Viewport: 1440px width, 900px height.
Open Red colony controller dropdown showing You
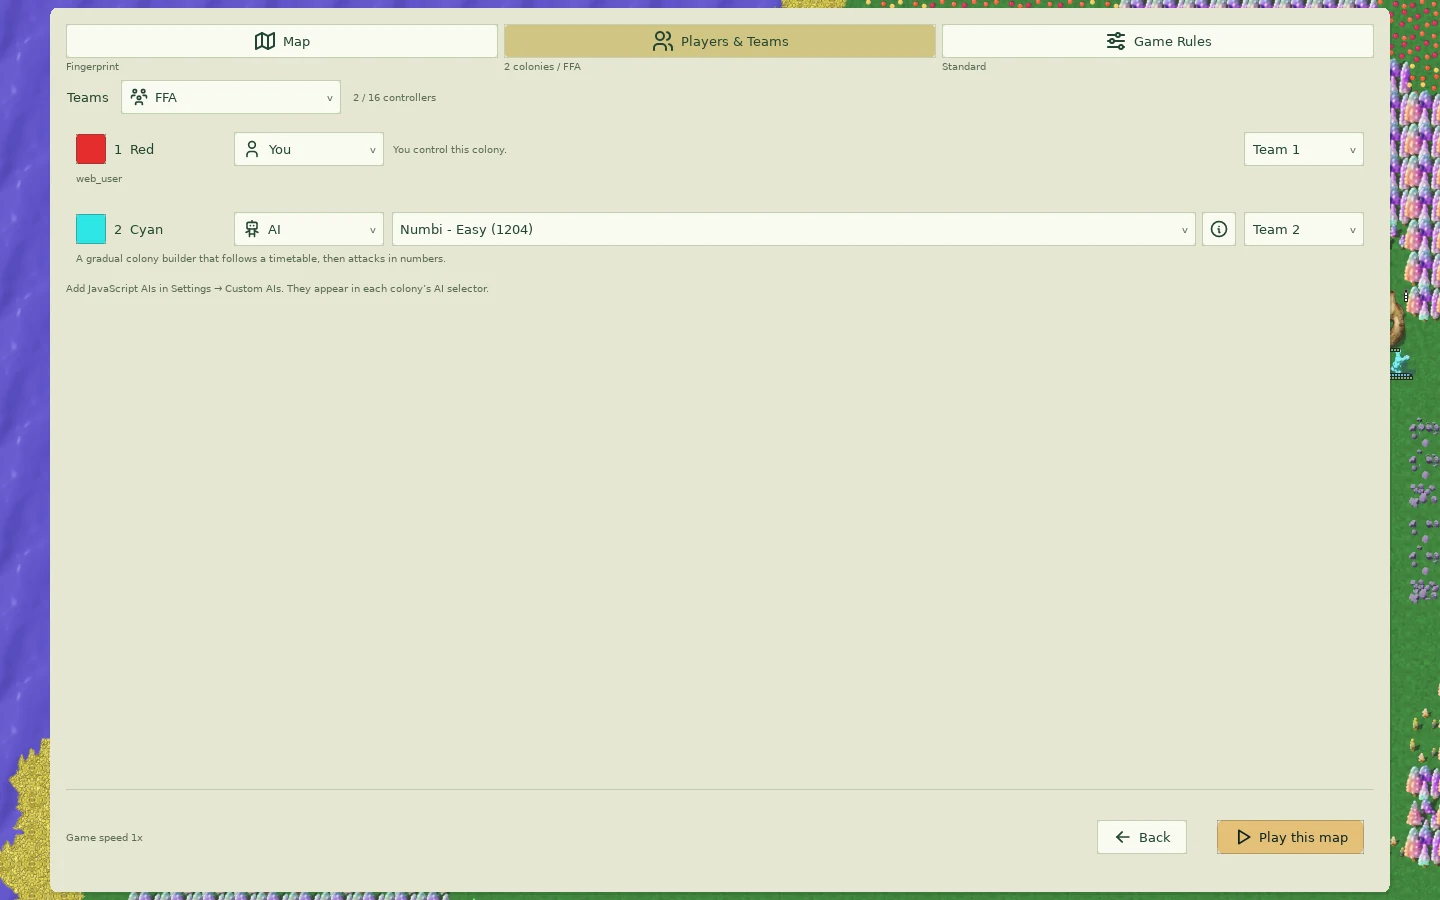click(309, 149)
